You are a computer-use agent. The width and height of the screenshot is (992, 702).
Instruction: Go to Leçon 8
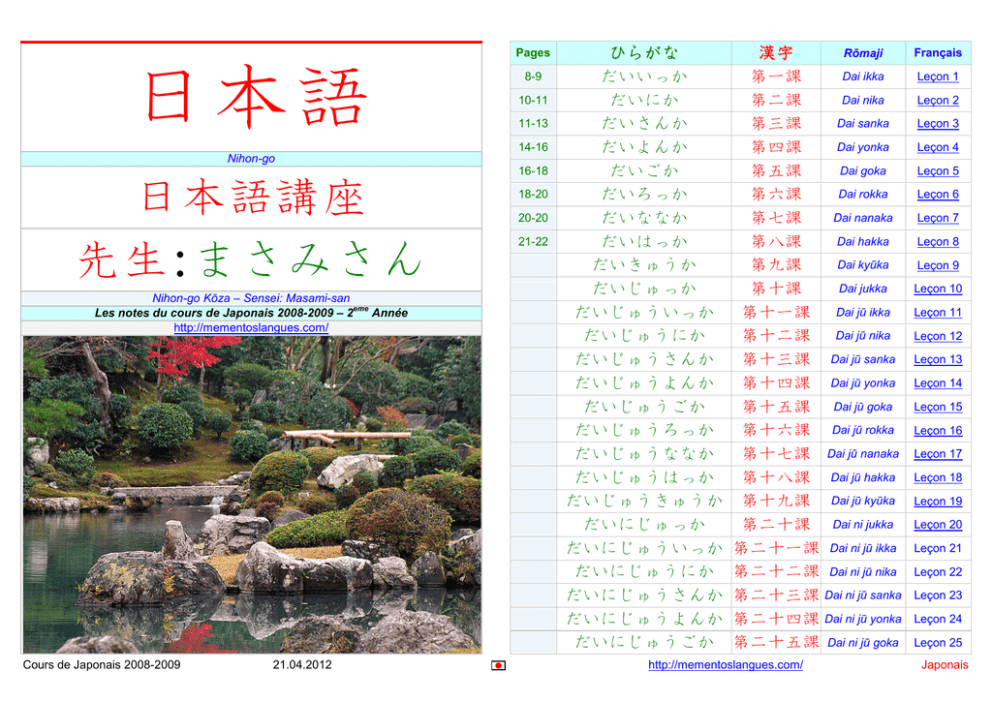click(937, 242)
